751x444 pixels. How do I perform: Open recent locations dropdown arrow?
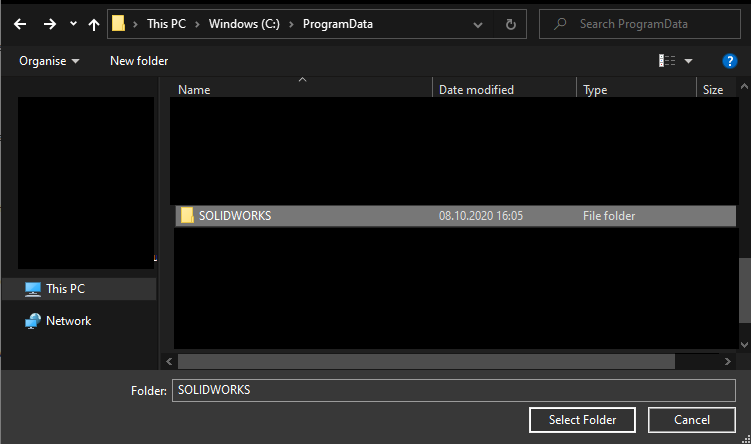[x=73, y=24]
